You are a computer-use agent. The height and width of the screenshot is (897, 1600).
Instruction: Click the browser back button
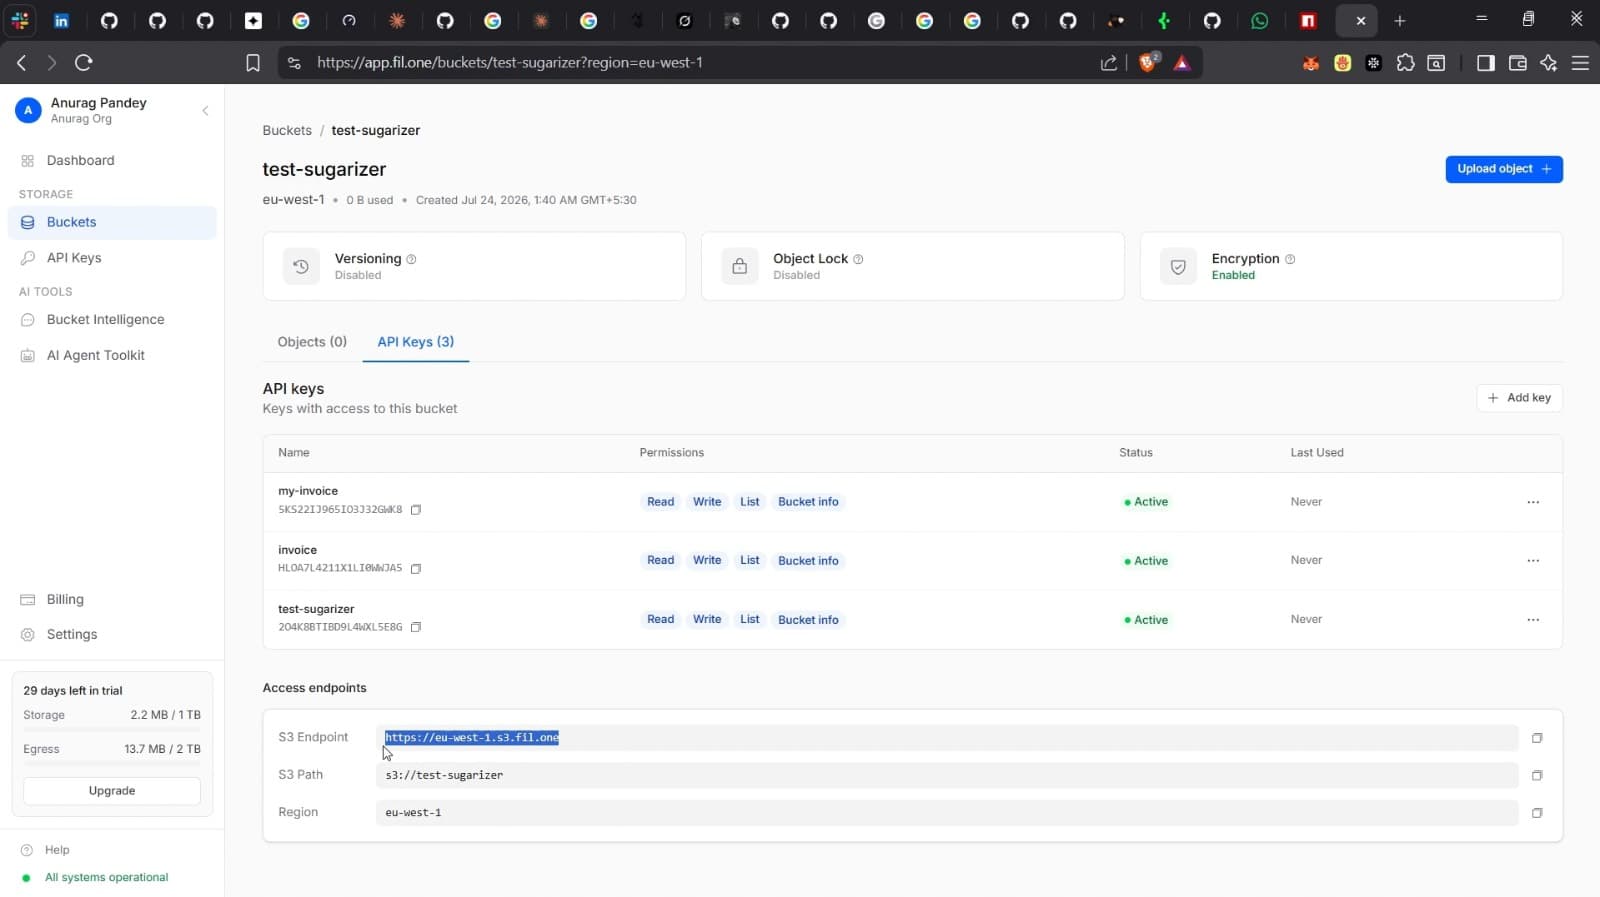point(22,63)
